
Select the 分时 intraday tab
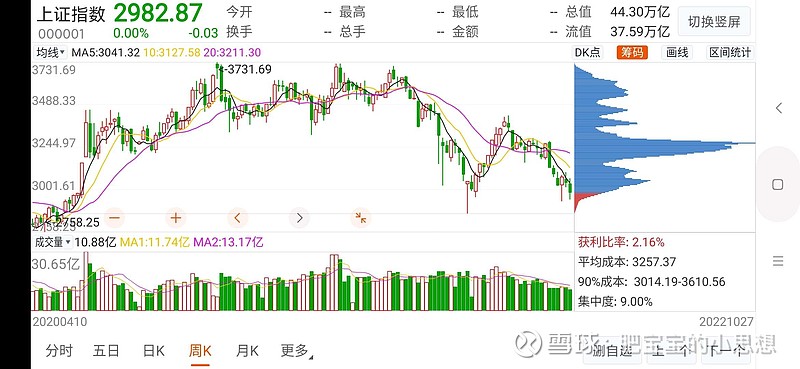[x=59, y=351]
